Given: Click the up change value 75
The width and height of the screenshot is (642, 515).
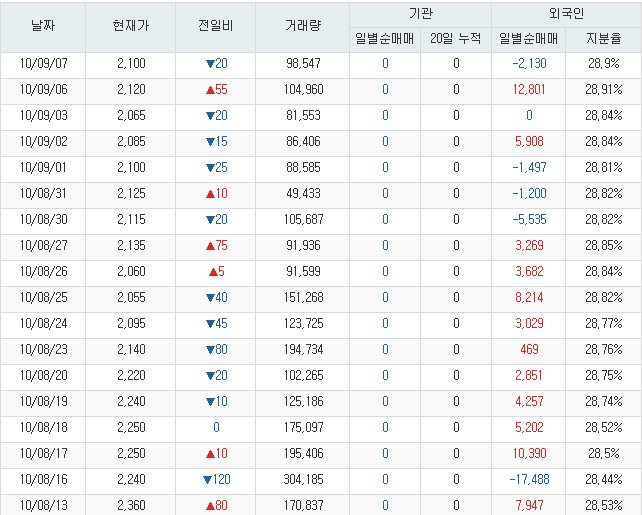Looking at the screenshot, I should [x=217, y=245].
